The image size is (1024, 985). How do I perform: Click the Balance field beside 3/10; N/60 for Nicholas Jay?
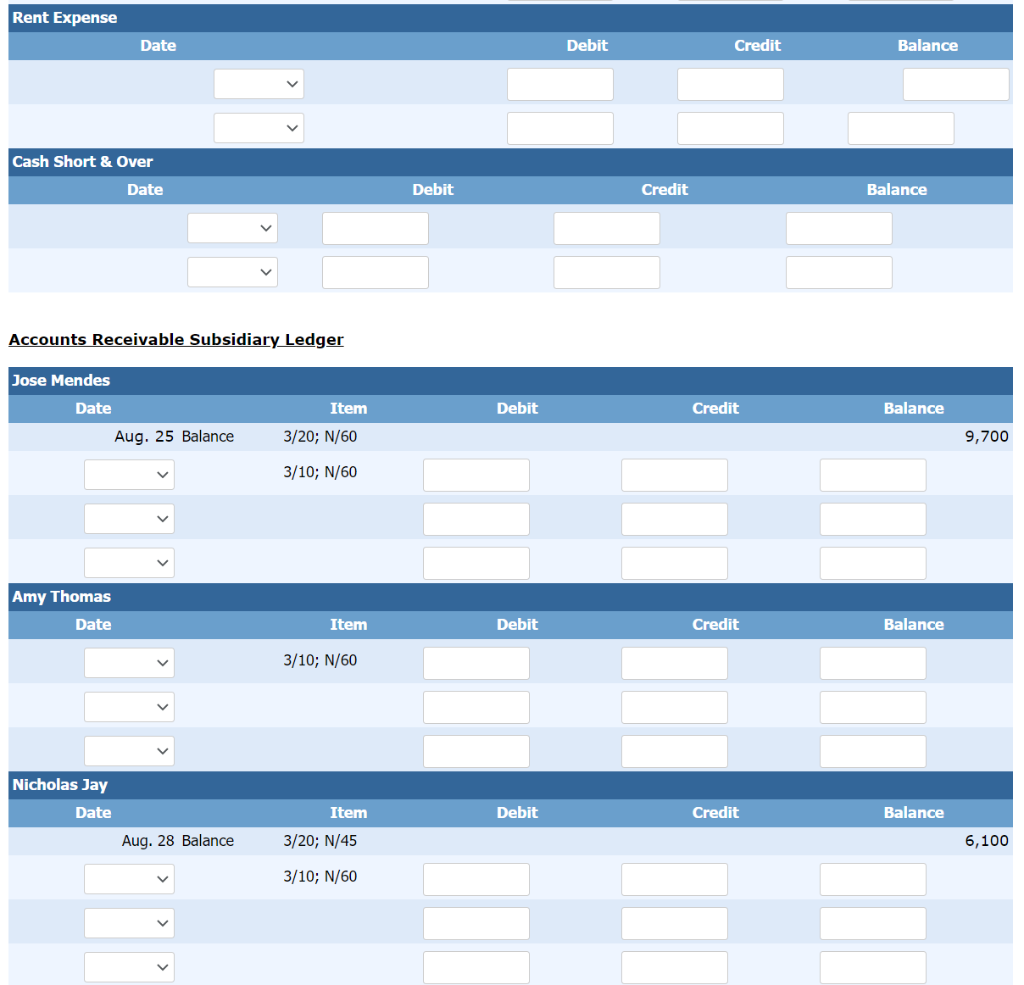[872, 879]
